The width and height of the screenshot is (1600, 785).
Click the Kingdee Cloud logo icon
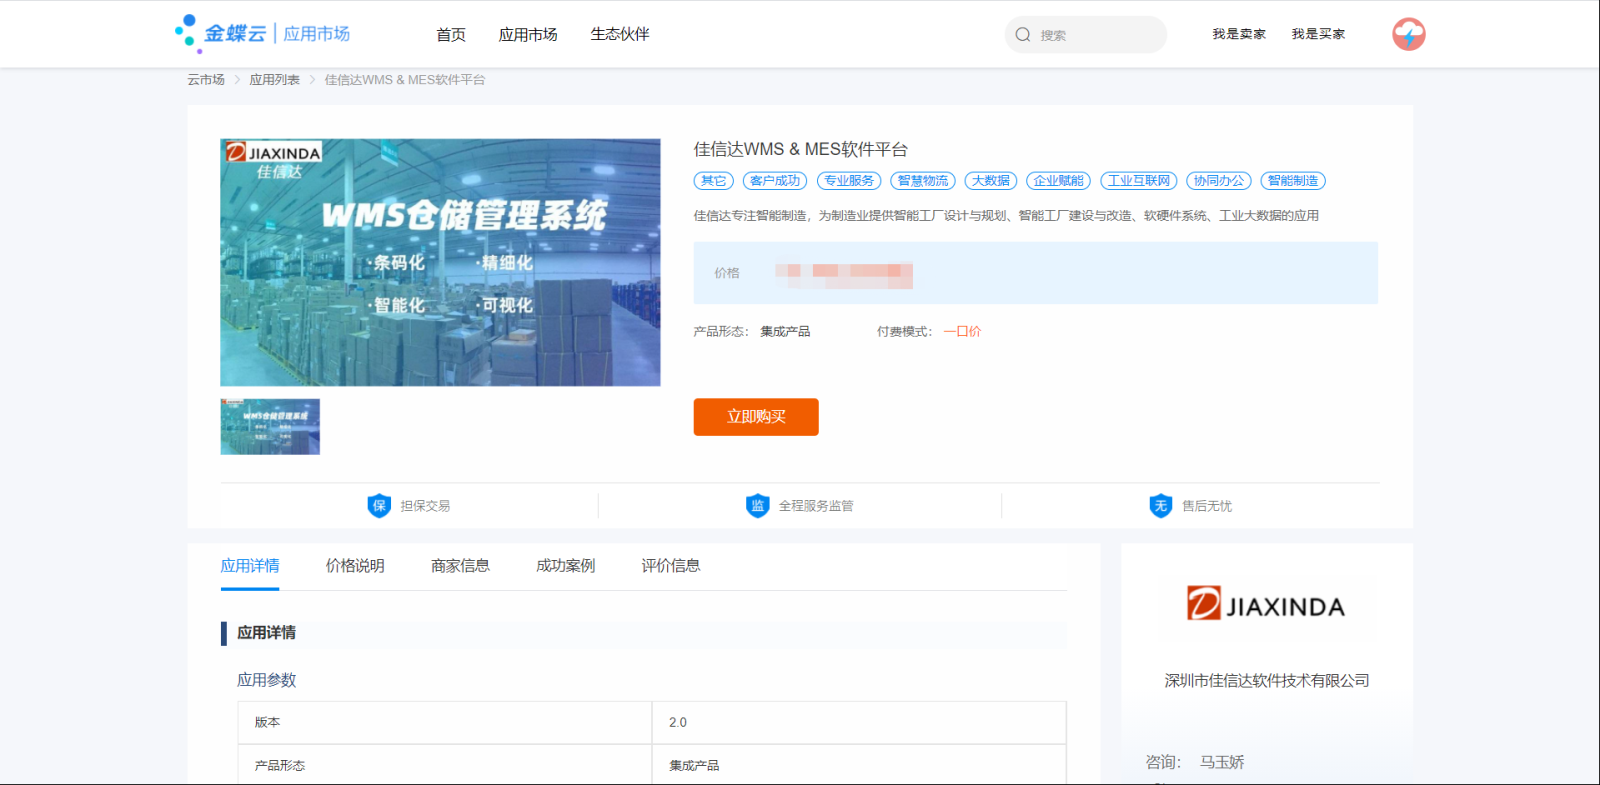point(189,33)
